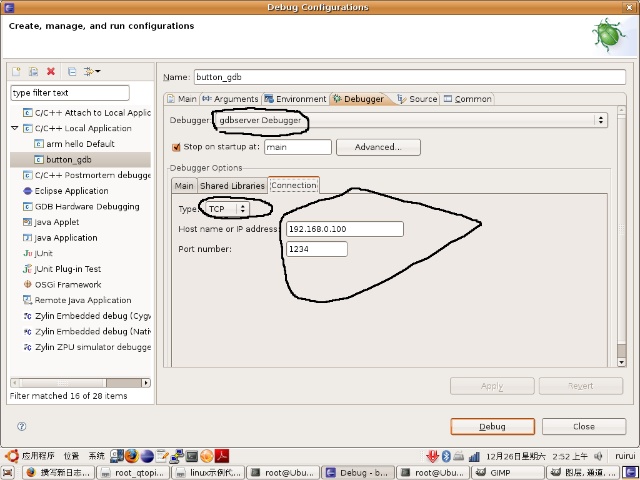The height and width of the screenshot is (480, 640).
Task: Collapse the C/C++ Local Application node
Action: (x=15, y=128)
